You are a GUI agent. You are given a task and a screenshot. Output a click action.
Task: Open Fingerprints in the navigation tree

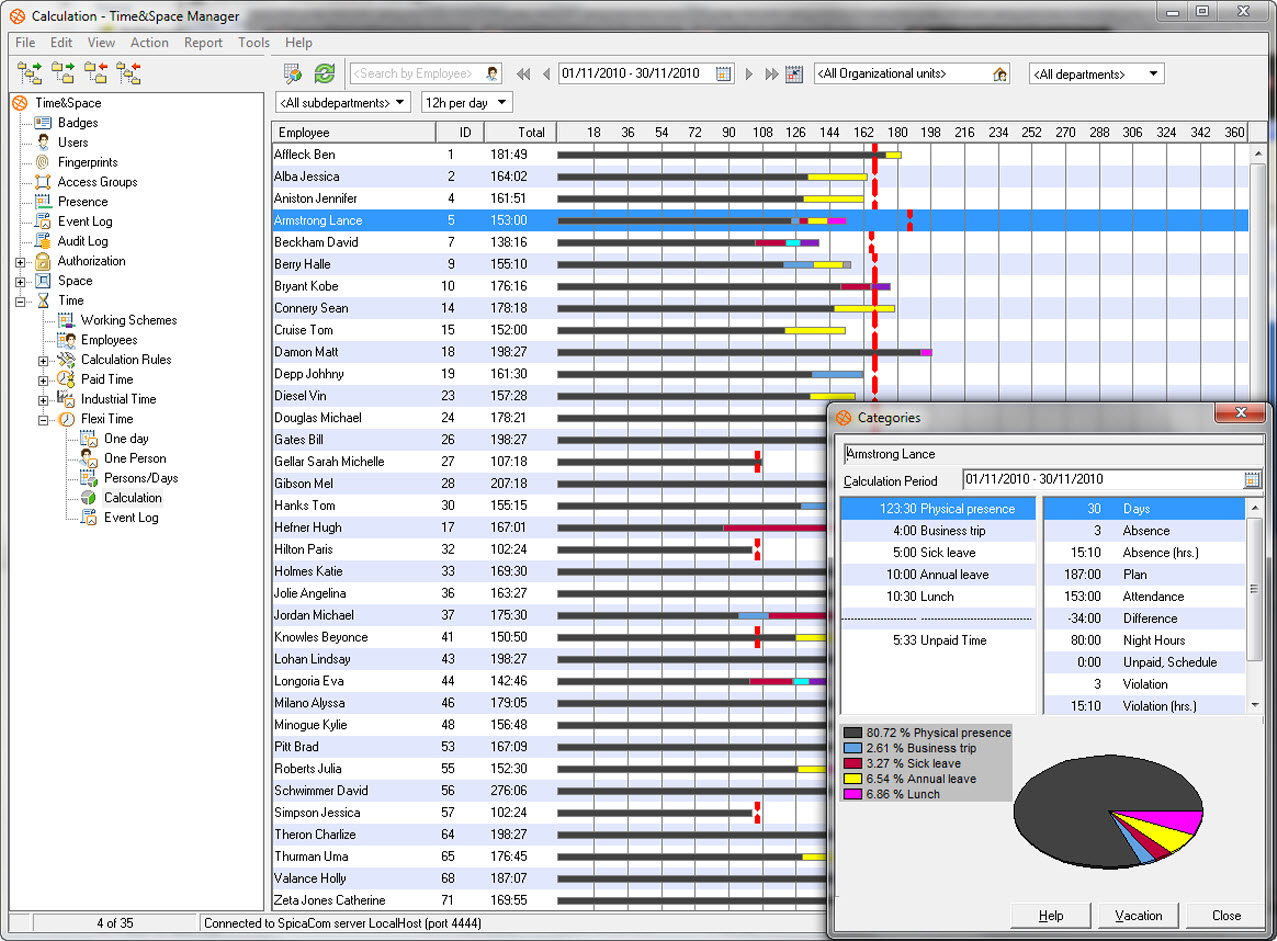point(88,162)
